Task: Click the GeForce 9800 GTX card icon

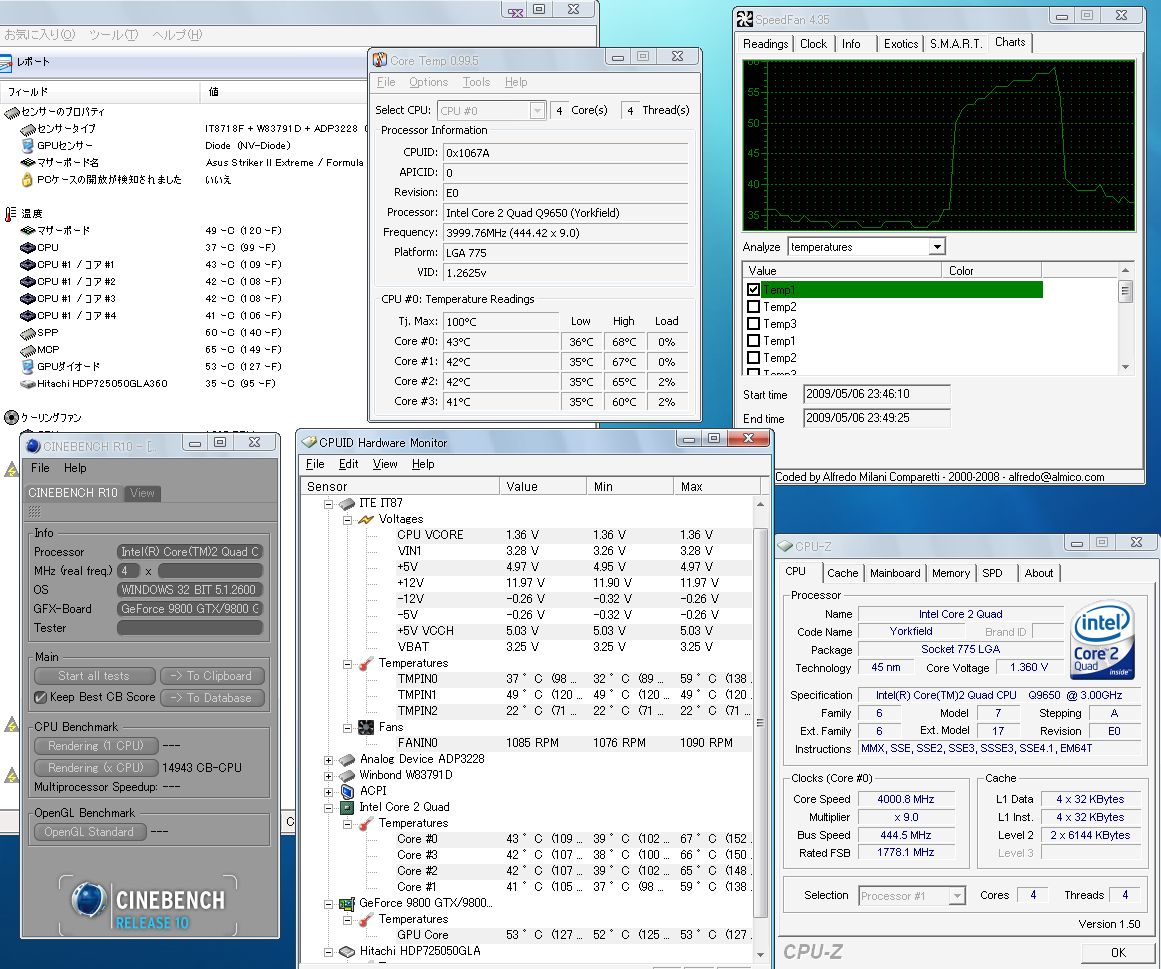Action: click(x=347, y=903)
